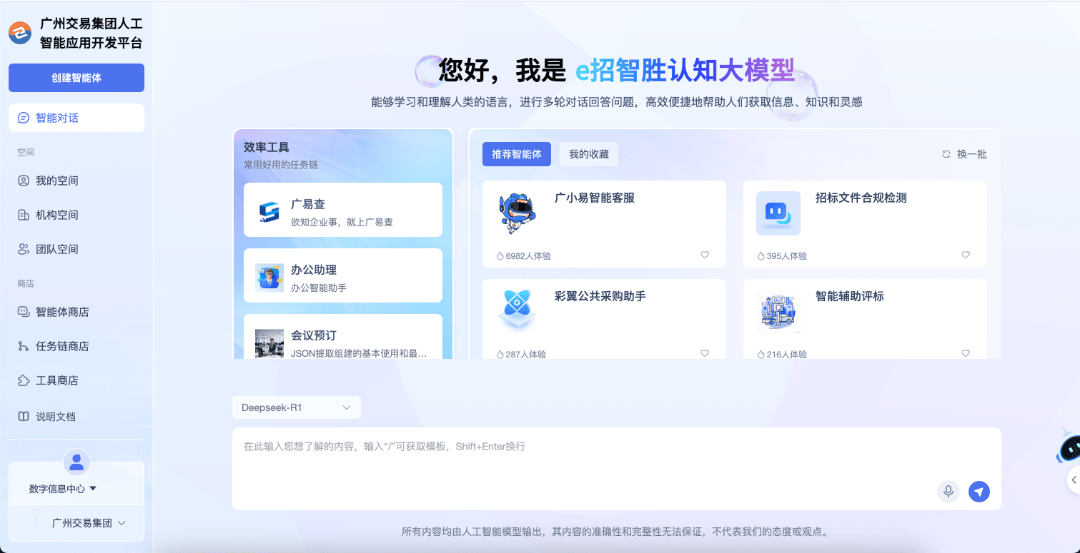1080x553 pixels.
Task: Click the 招标文件合规检测 agent icon
Action: [777, 213]
